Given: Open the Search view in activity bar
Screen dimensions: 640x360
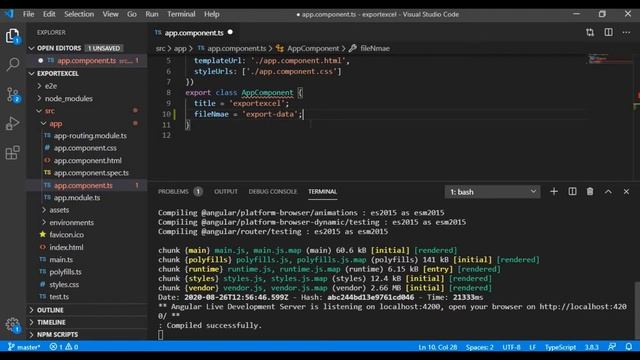Looking at the screenshot, I should click(13, 64).
